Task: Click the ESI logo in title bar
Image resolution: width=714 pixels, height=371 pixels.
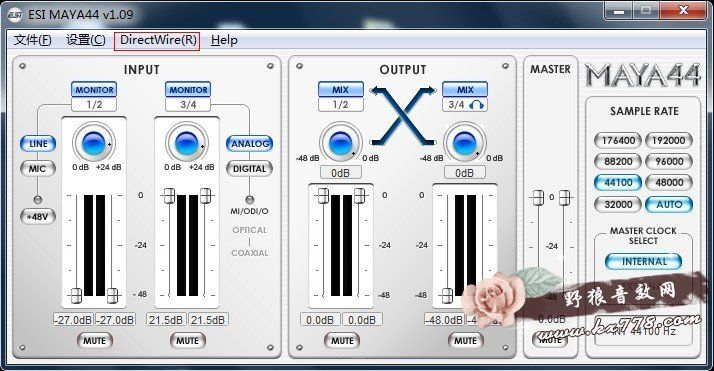Action: click(15, 15)
